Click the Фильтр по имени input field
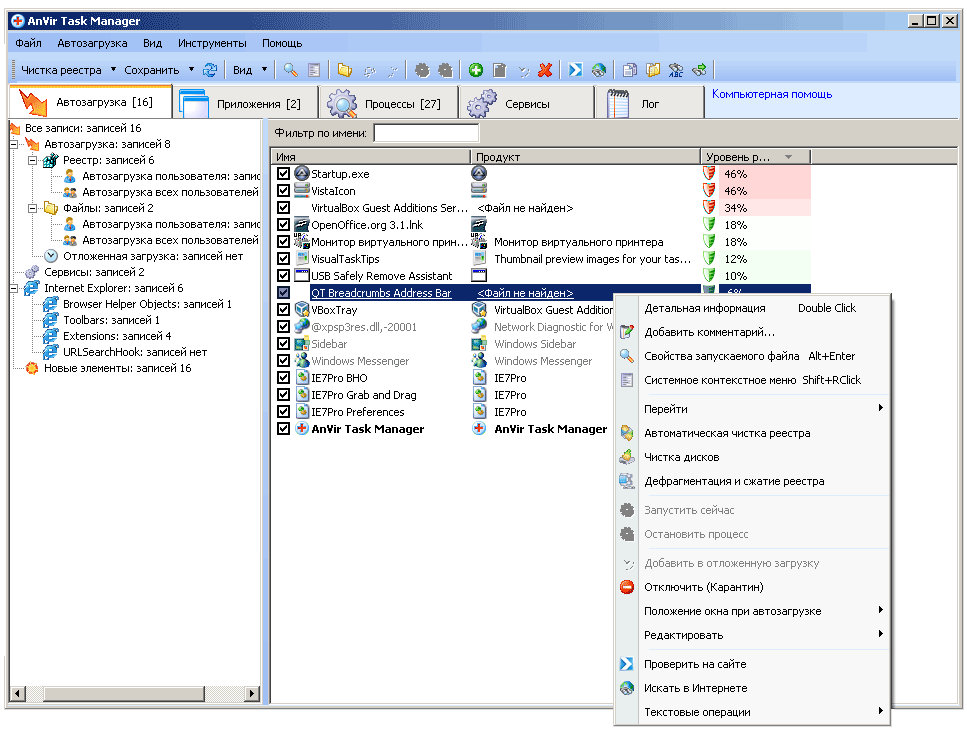Image resolution: width=967 pixels, height=734 pixels. click(x=426, y=133)
